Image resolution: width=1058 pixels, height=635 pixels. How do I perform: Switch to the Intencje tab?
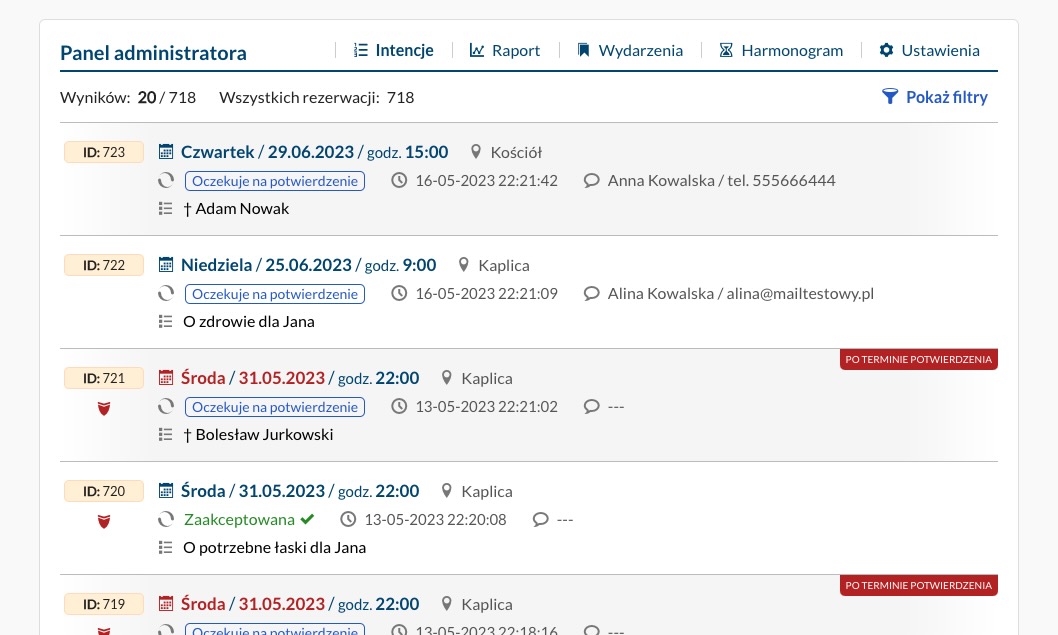click(x=404, y=49)
